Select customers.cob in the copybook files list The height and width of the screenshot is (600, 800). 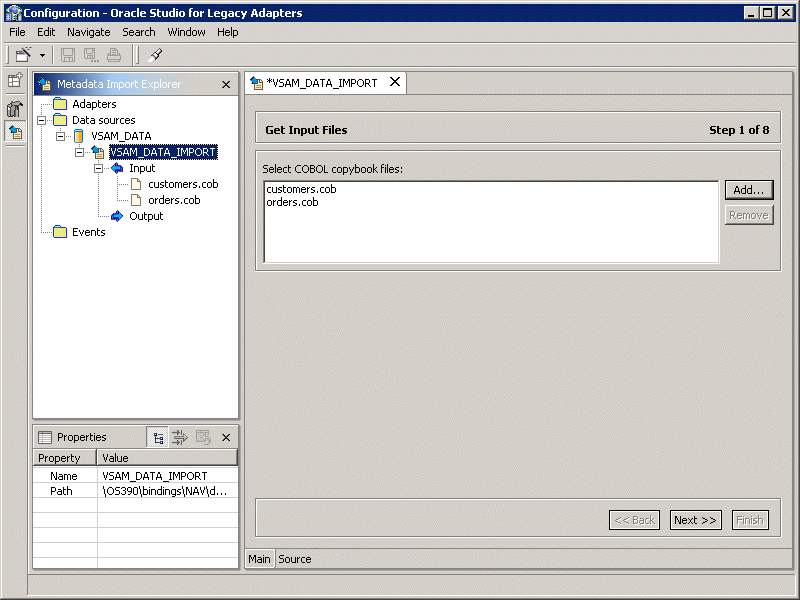[x=301, y=189]
